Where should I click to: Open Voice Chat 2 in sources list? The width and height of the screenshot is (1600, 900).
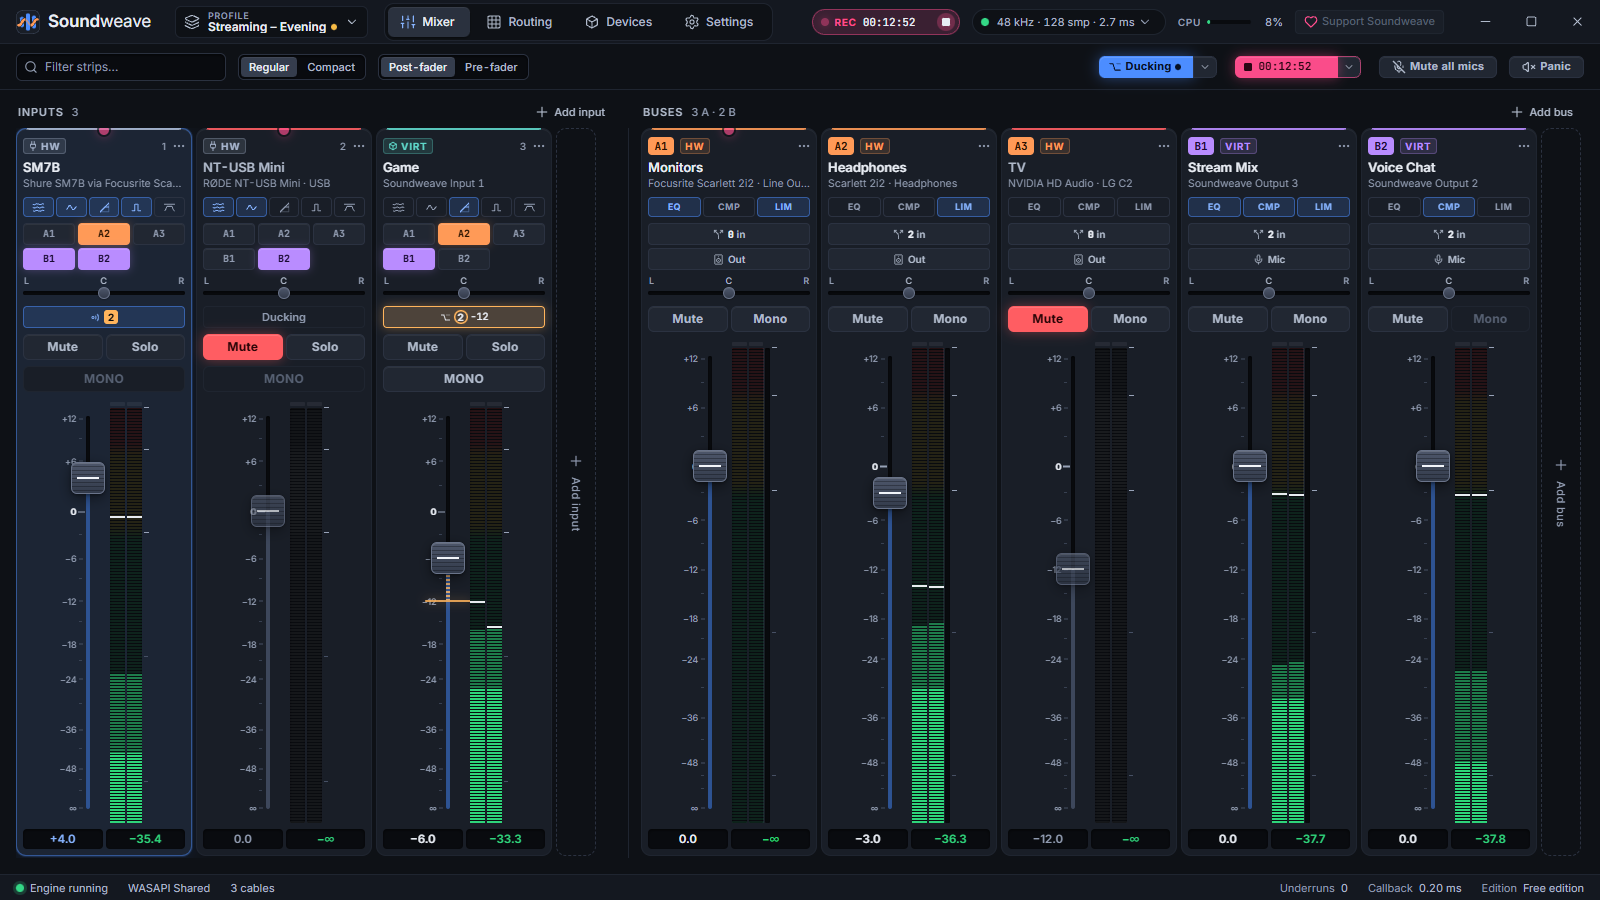pyautogui.click(x=1449, y=234)
